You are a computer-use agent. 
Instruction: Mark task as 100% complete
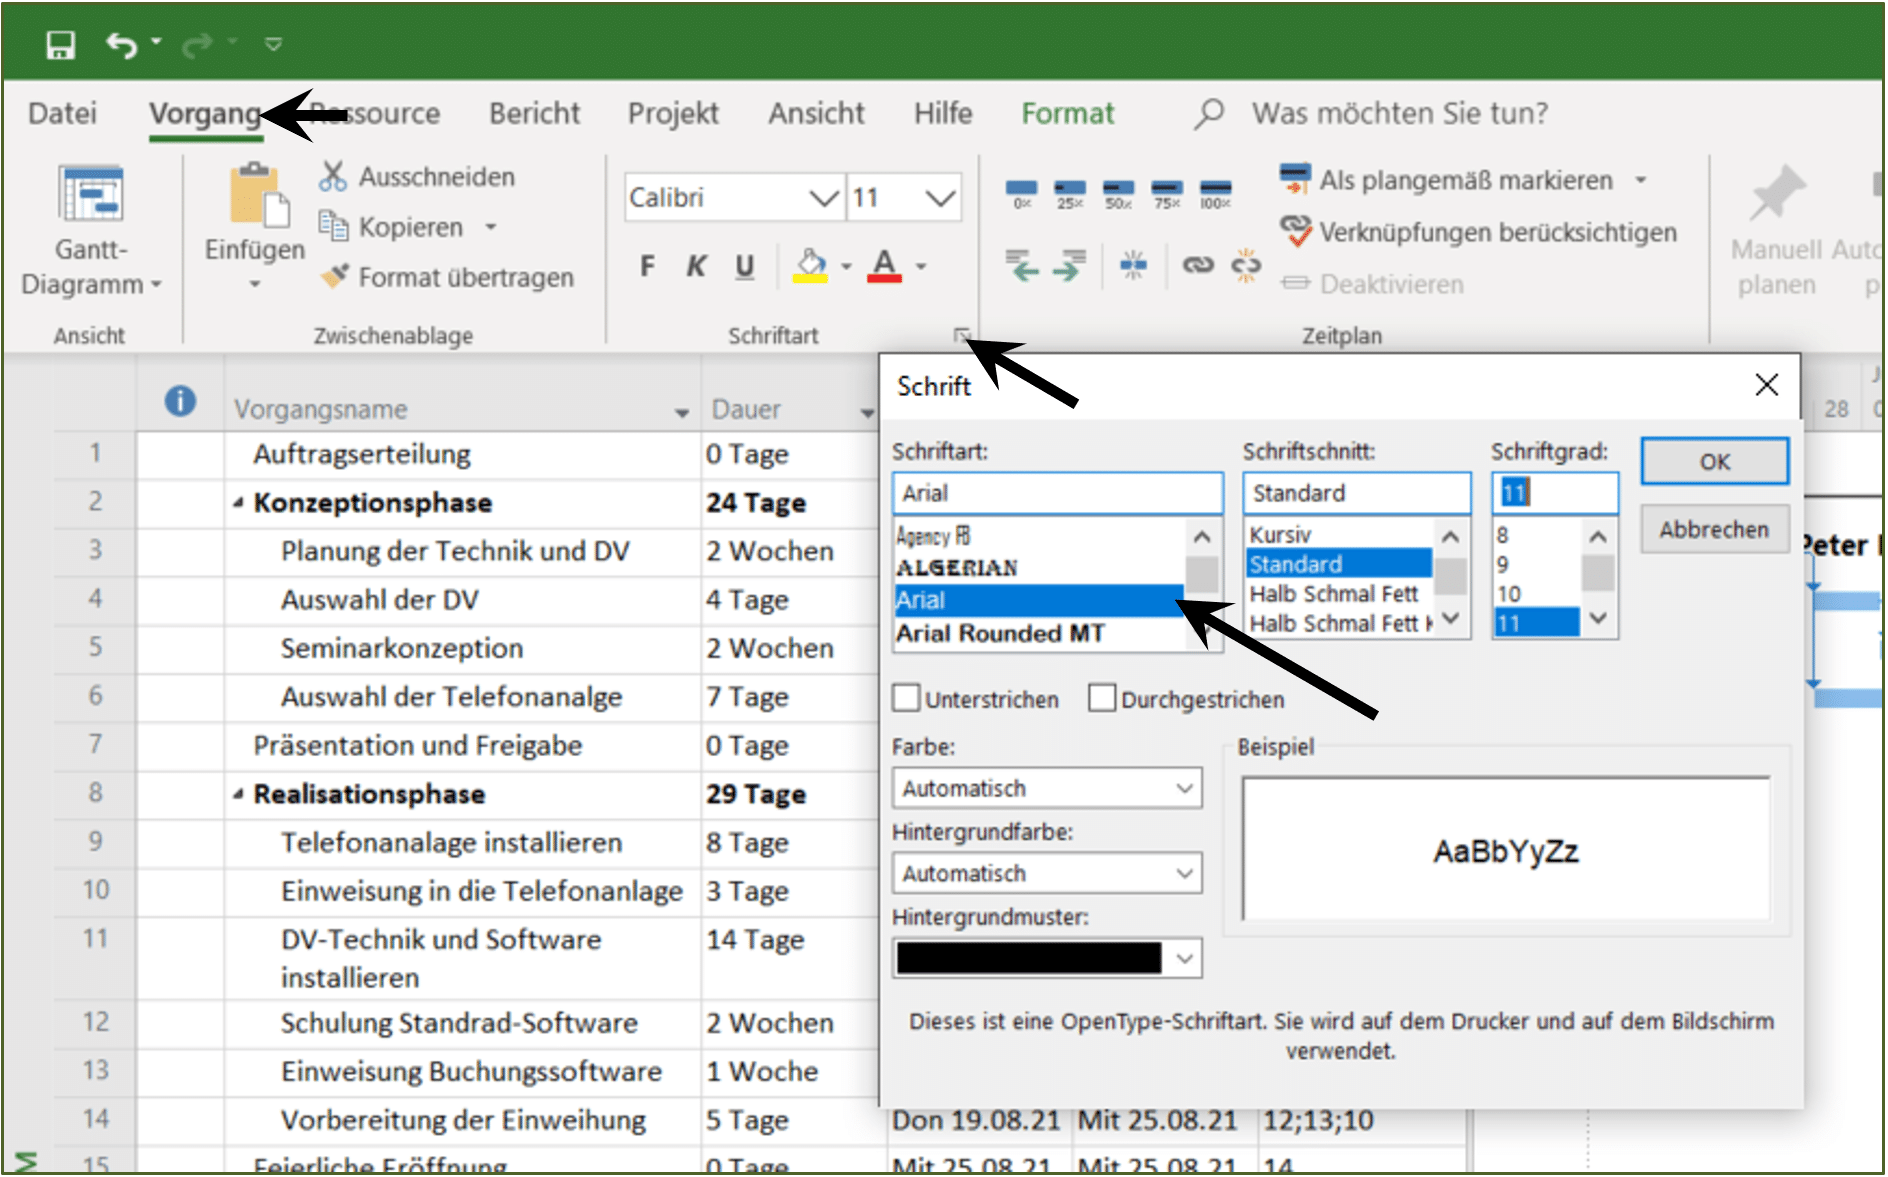(x=1215, y=193)
